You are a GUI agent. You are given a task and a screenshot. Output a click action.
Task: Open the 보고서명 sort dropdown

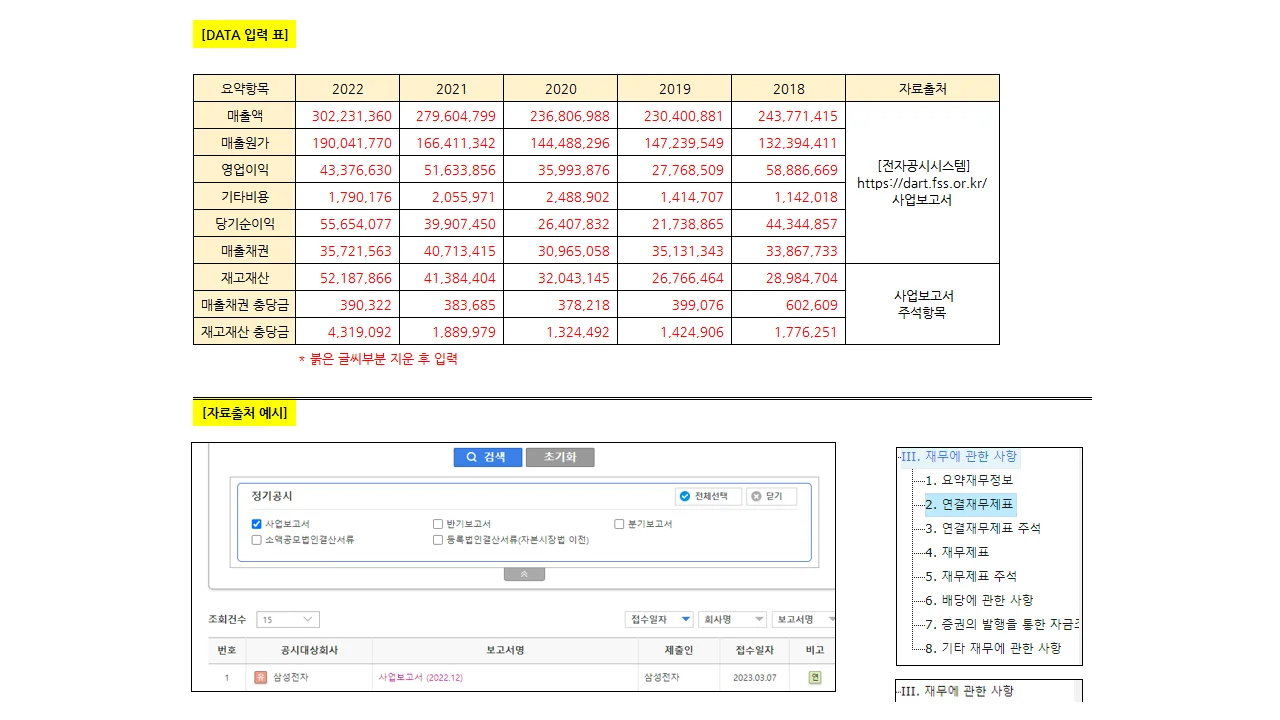tap(804, 620)
